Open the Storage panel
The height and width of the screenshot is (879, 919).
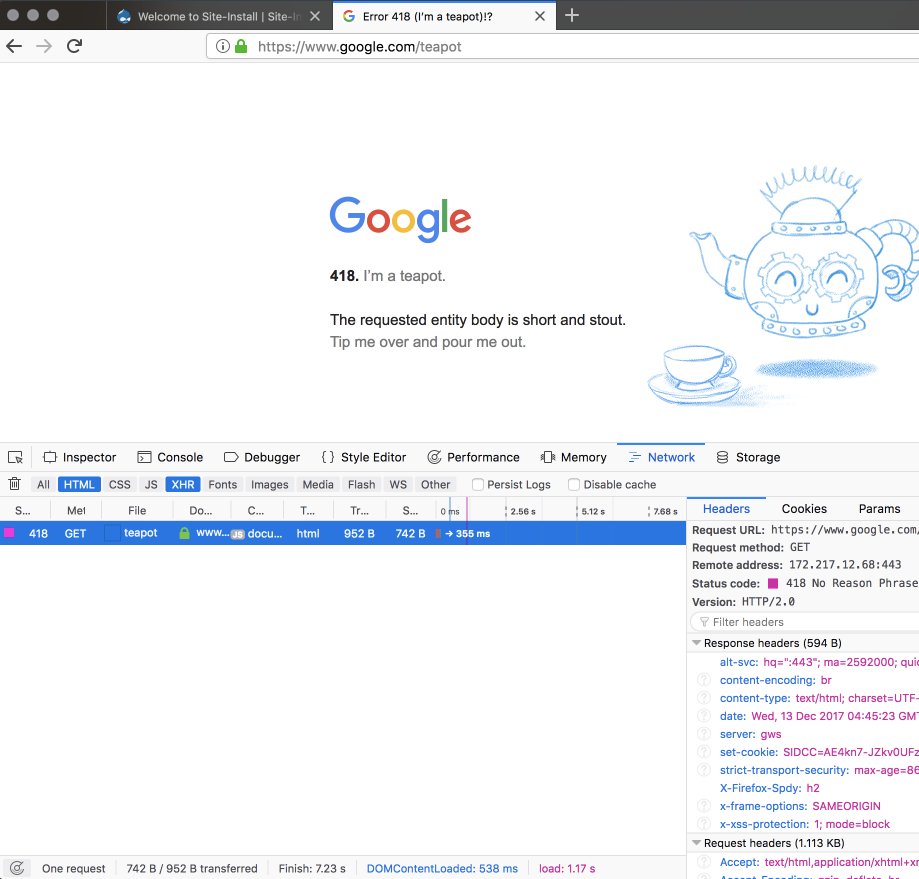(x=748, y=457)
